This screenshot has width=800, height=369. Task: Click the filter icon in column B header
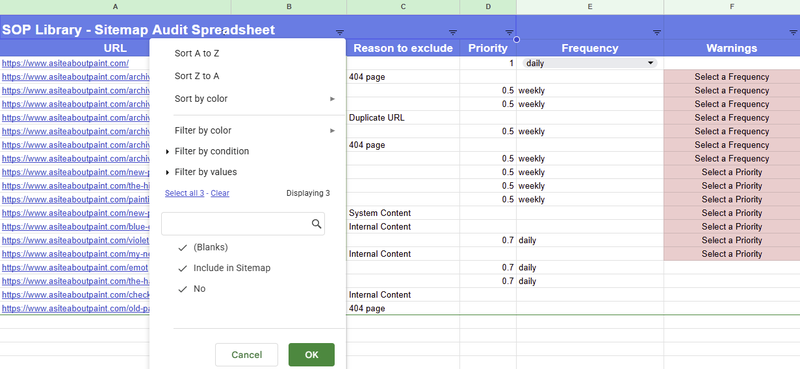click(x=340, y=33)
